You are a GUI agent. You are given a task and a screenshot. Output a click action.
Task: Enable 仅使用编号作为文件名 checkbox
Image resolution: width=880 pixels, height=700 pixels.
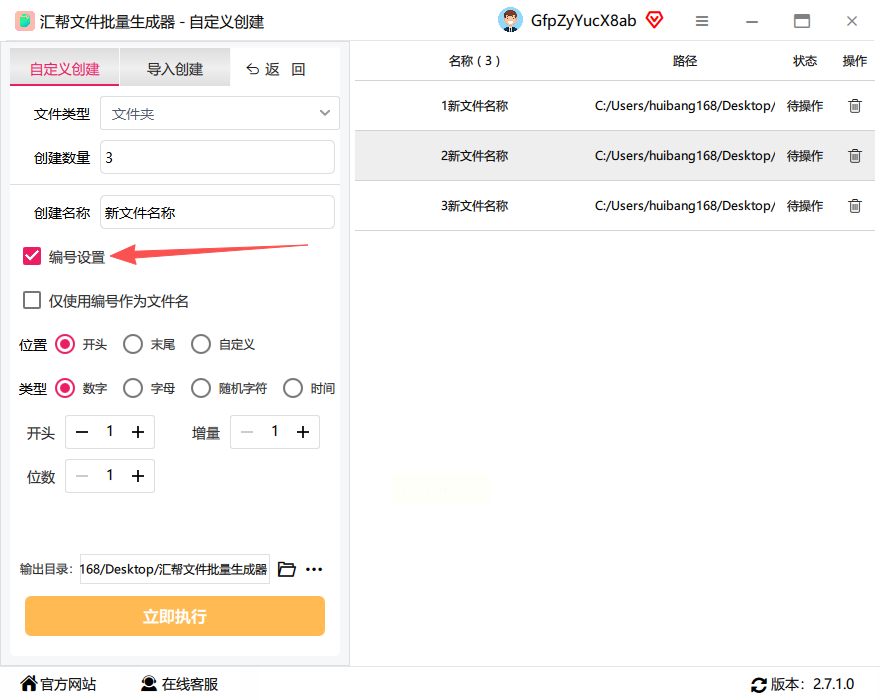(x=32, y=300)
